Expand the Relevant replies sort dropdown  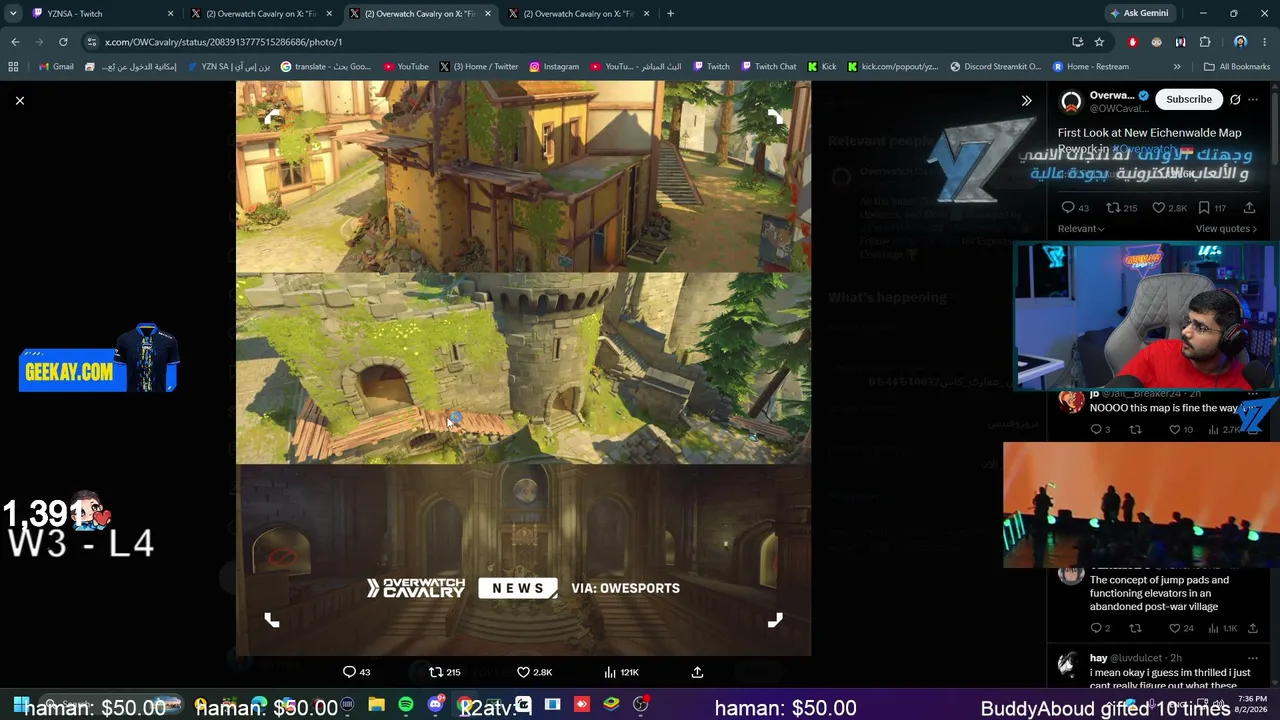[1081, 229]
